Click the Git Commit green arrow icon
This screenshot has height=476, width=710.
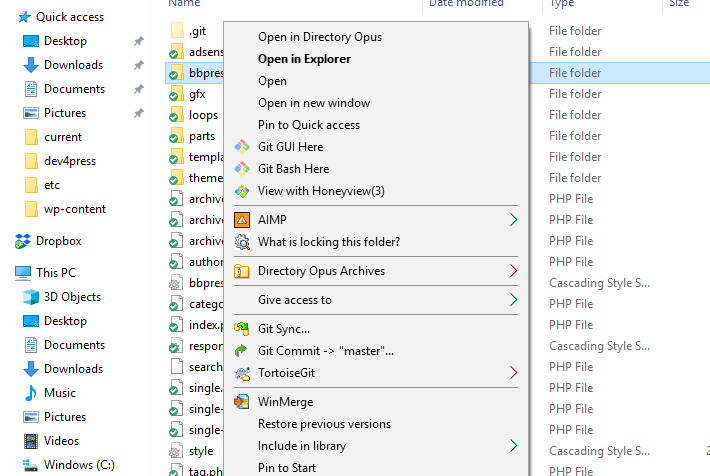[241, 351]
